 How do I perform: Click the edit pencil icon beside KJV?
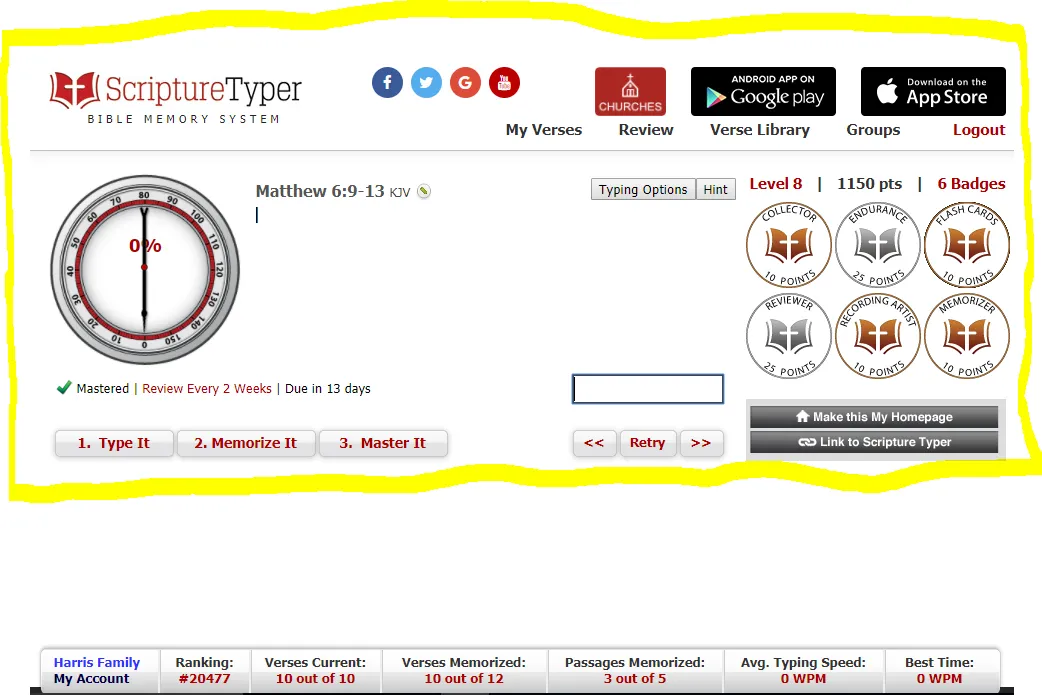423,191
